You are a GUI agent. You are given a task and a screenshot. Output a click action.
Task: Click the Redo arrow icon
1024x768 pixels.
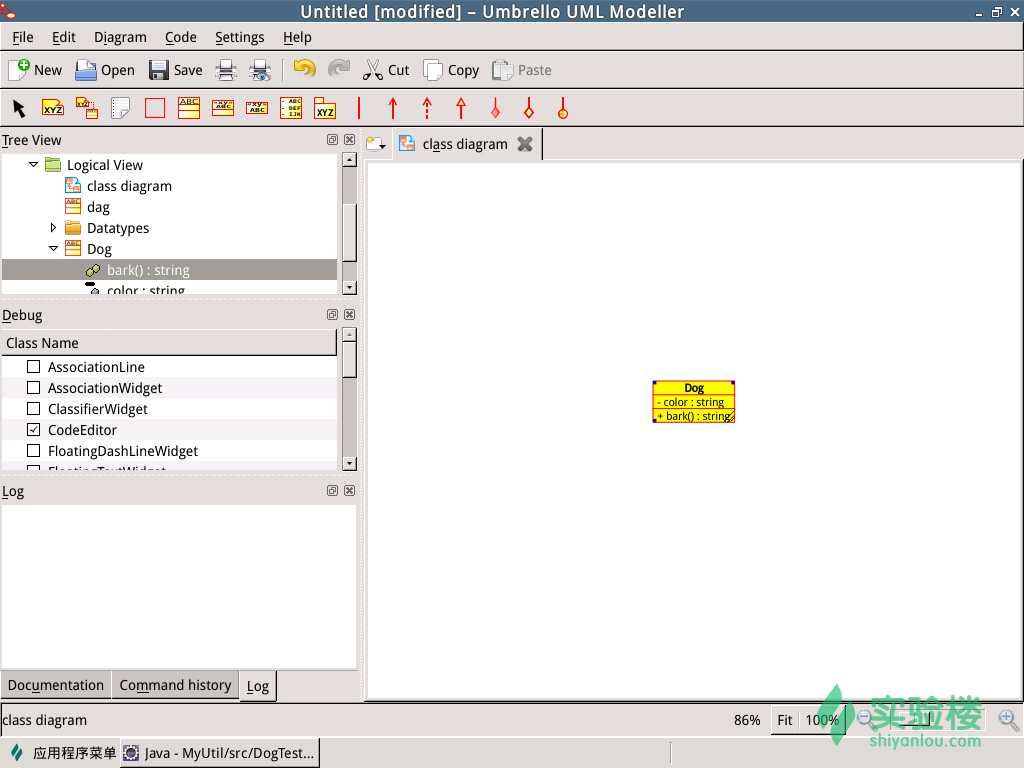(339, 69)
